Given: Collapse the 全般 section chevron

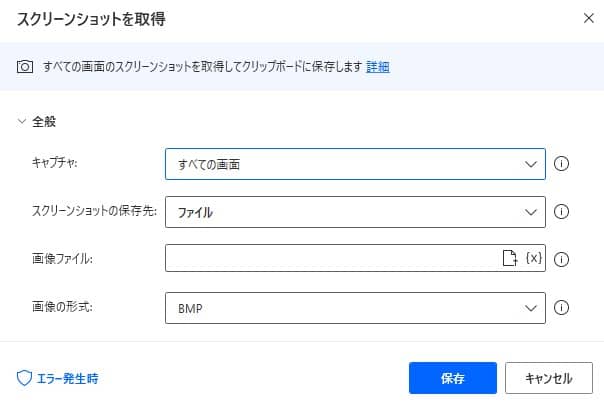Looking at the screenshot, I should (22, 121).
